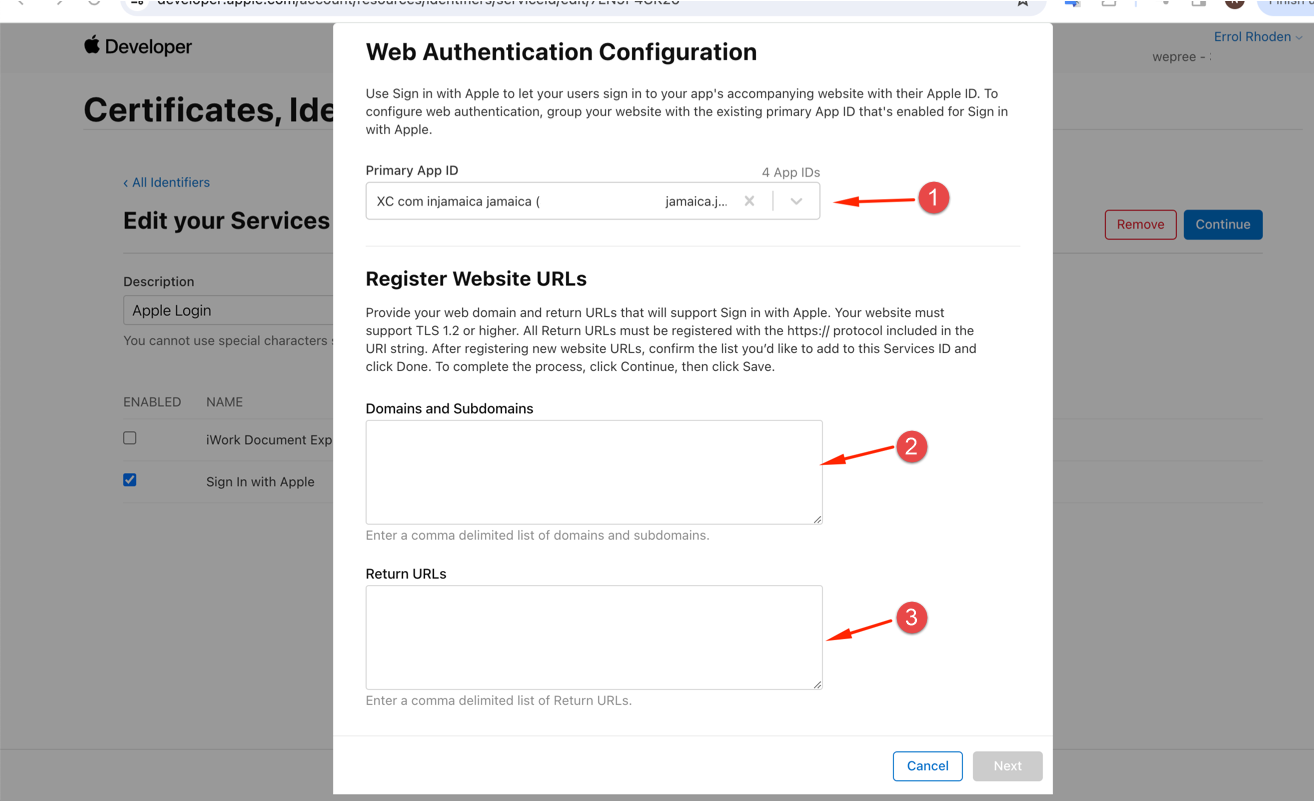Click the Remove button
This screenshot has width=1314, height=801.
click(x=1140, y=224)
